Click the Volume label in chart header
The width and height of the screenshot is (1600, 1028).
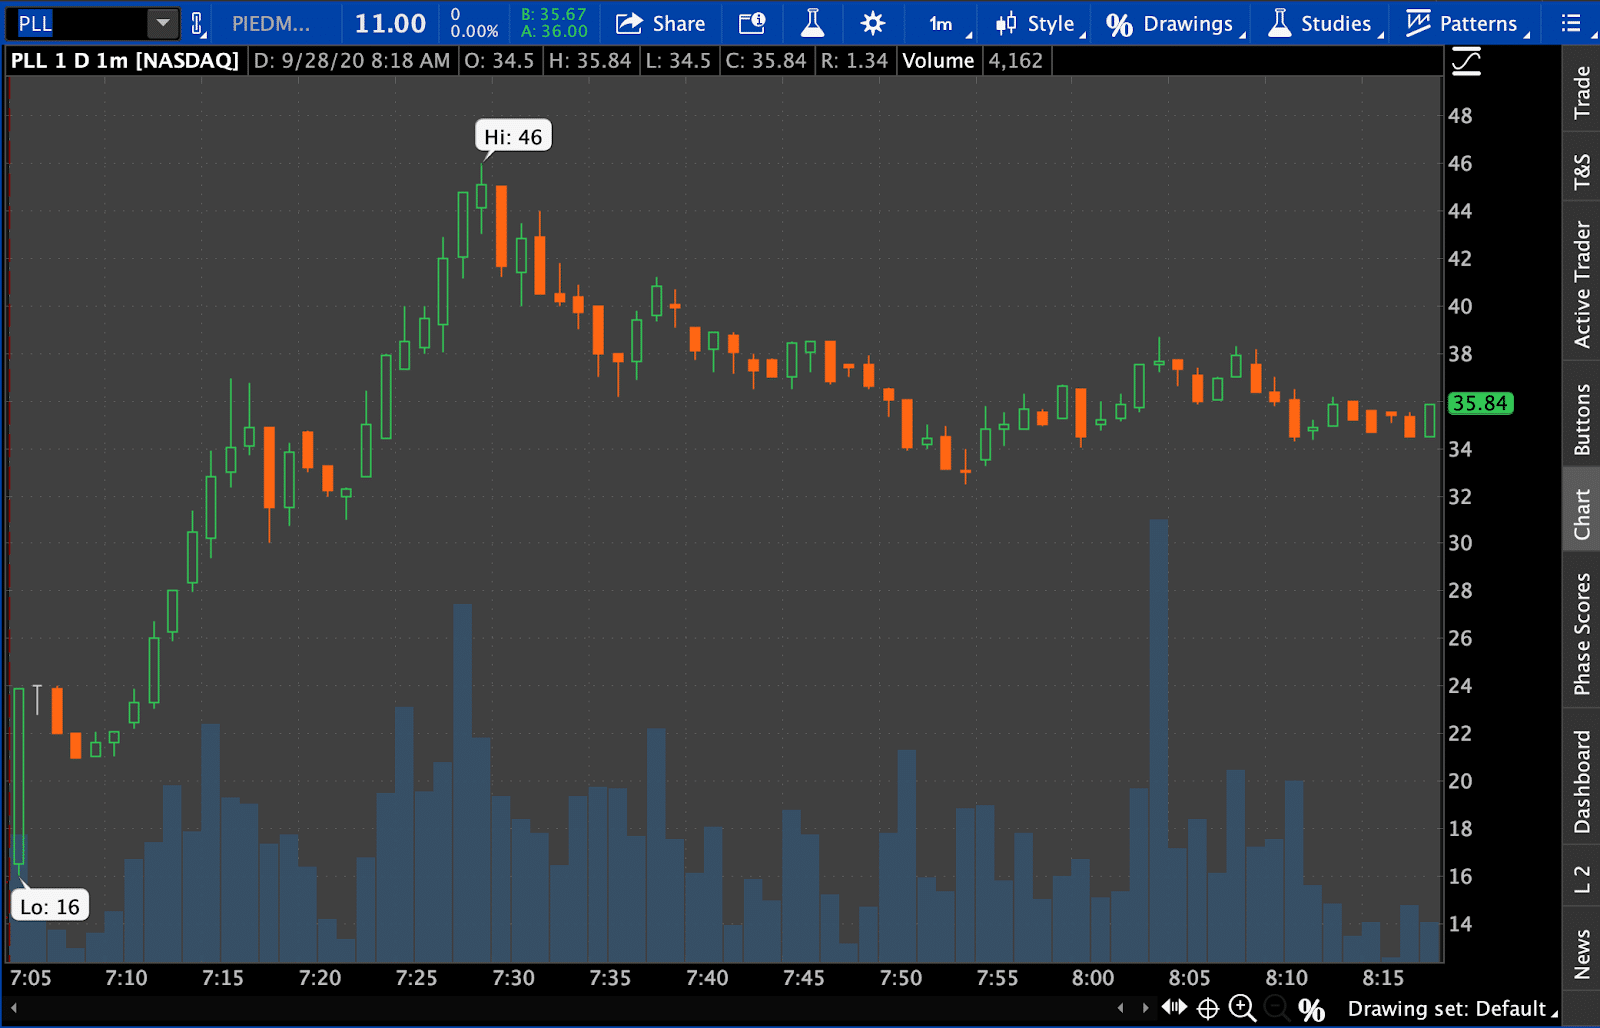coord(938,60)
